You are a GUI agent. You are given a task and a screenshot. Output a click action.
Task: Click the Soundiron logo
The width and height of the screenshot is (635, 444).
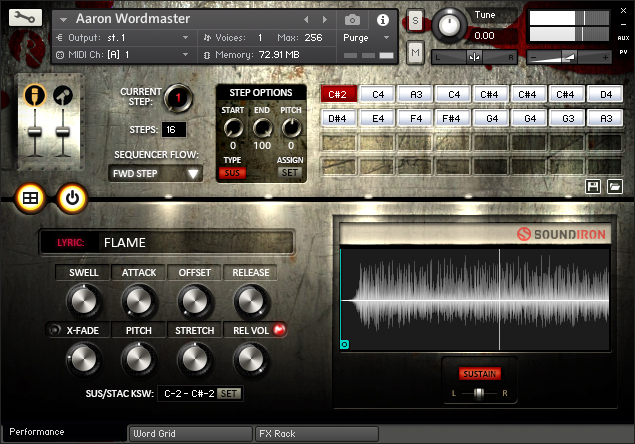[561, 234]
